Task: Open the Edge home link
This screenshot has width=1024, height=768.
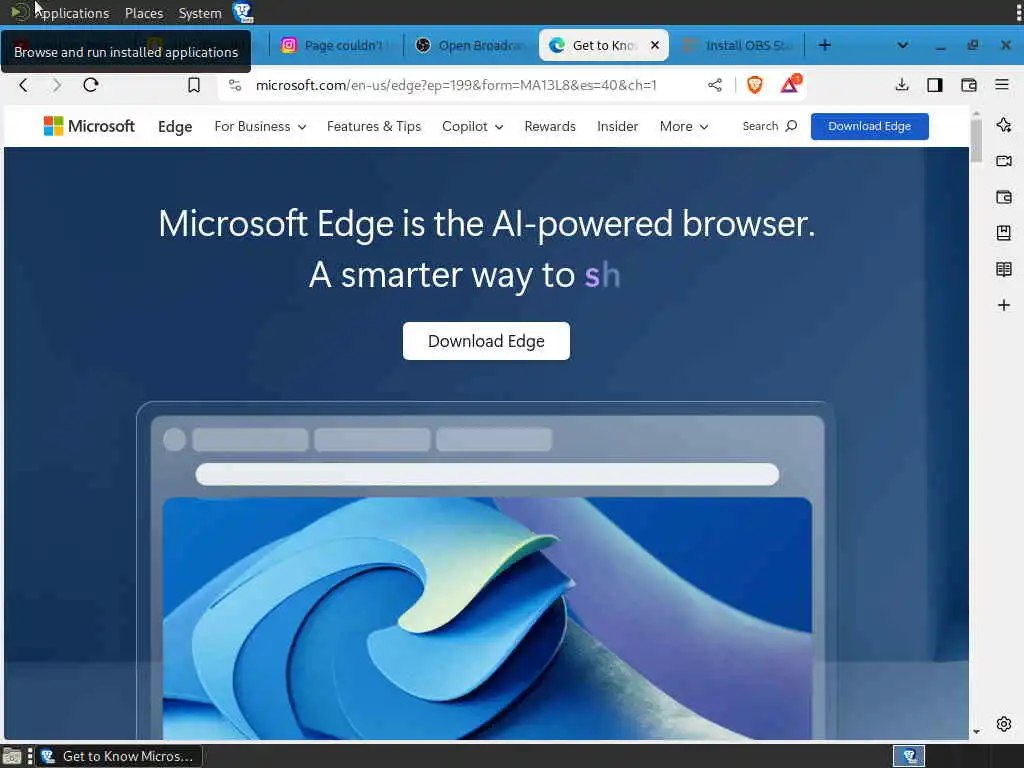Action: tap(175, 127)
